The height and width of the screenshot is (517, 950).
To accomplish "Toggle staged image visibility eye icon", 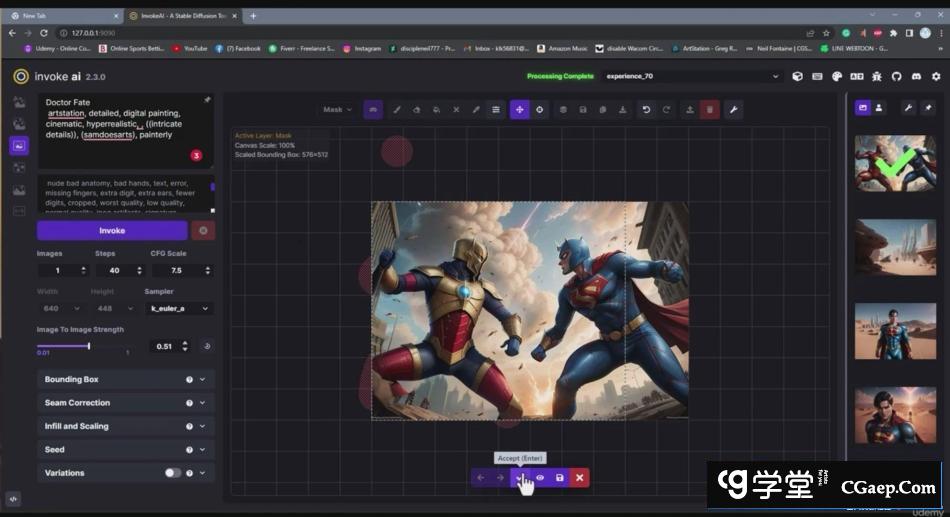I will coord(540,478).
